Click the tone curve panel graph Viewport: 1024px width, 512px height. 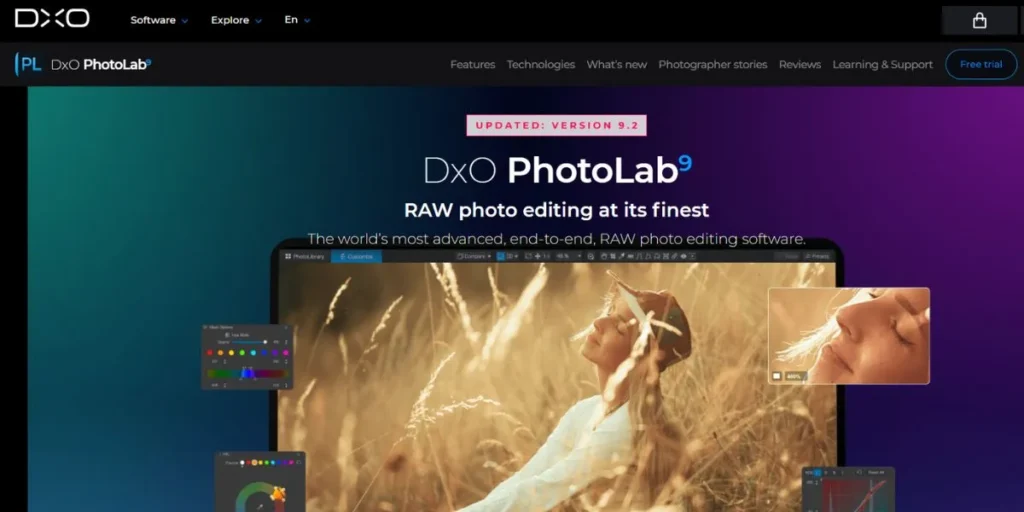point(855,495)
